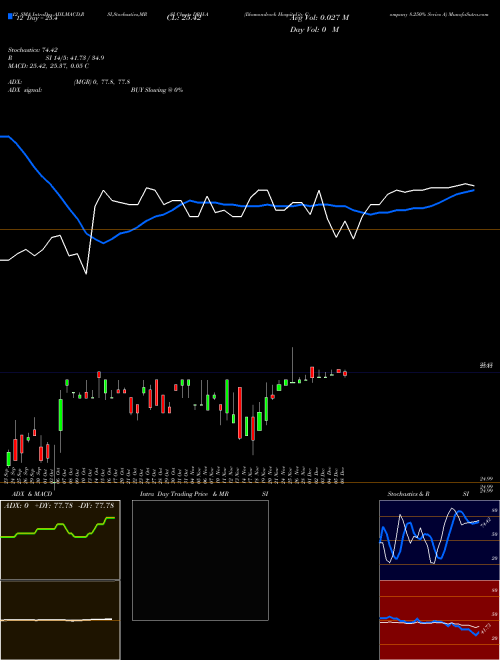This screenshot has width=500, height=660.
Task: Select the 'MACD: 25.42, 25.37, 0.05 C' line
Action: click(48, 66)
